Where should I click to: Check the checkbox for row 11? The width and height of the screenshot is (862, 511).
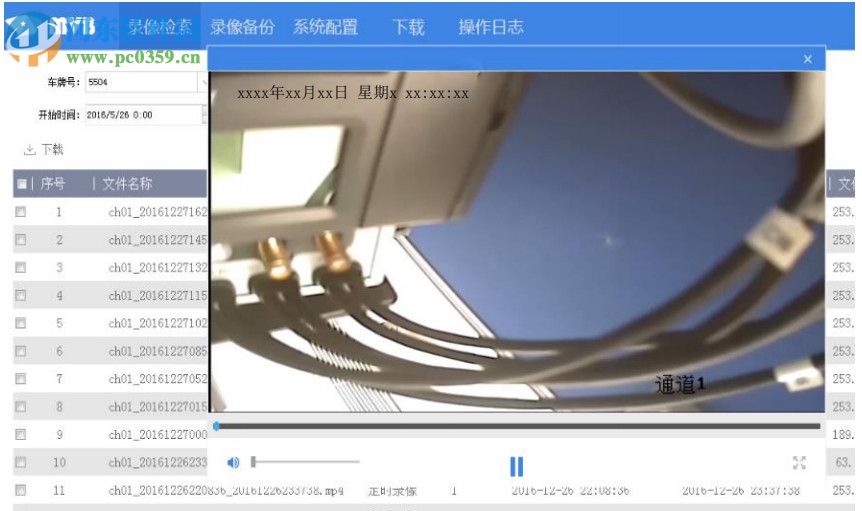click(x=20, y=490)
